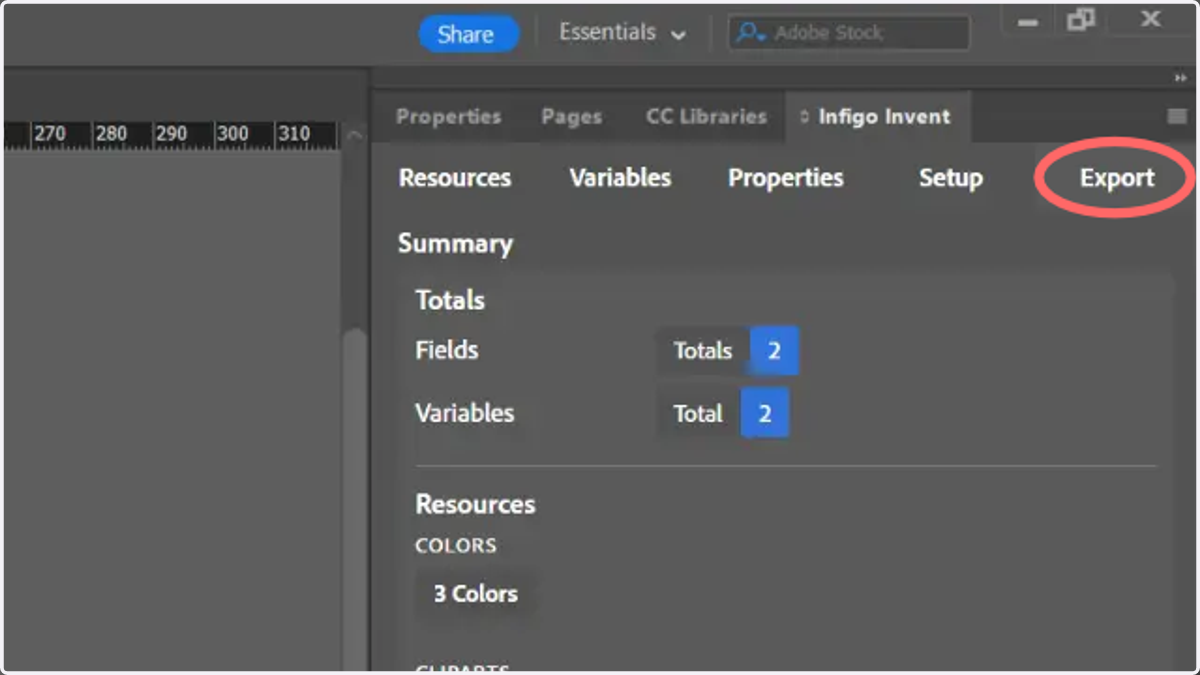Select the Infigo Invent panel tab
This screenshot has height=675, width=1200.
[876, 116]
